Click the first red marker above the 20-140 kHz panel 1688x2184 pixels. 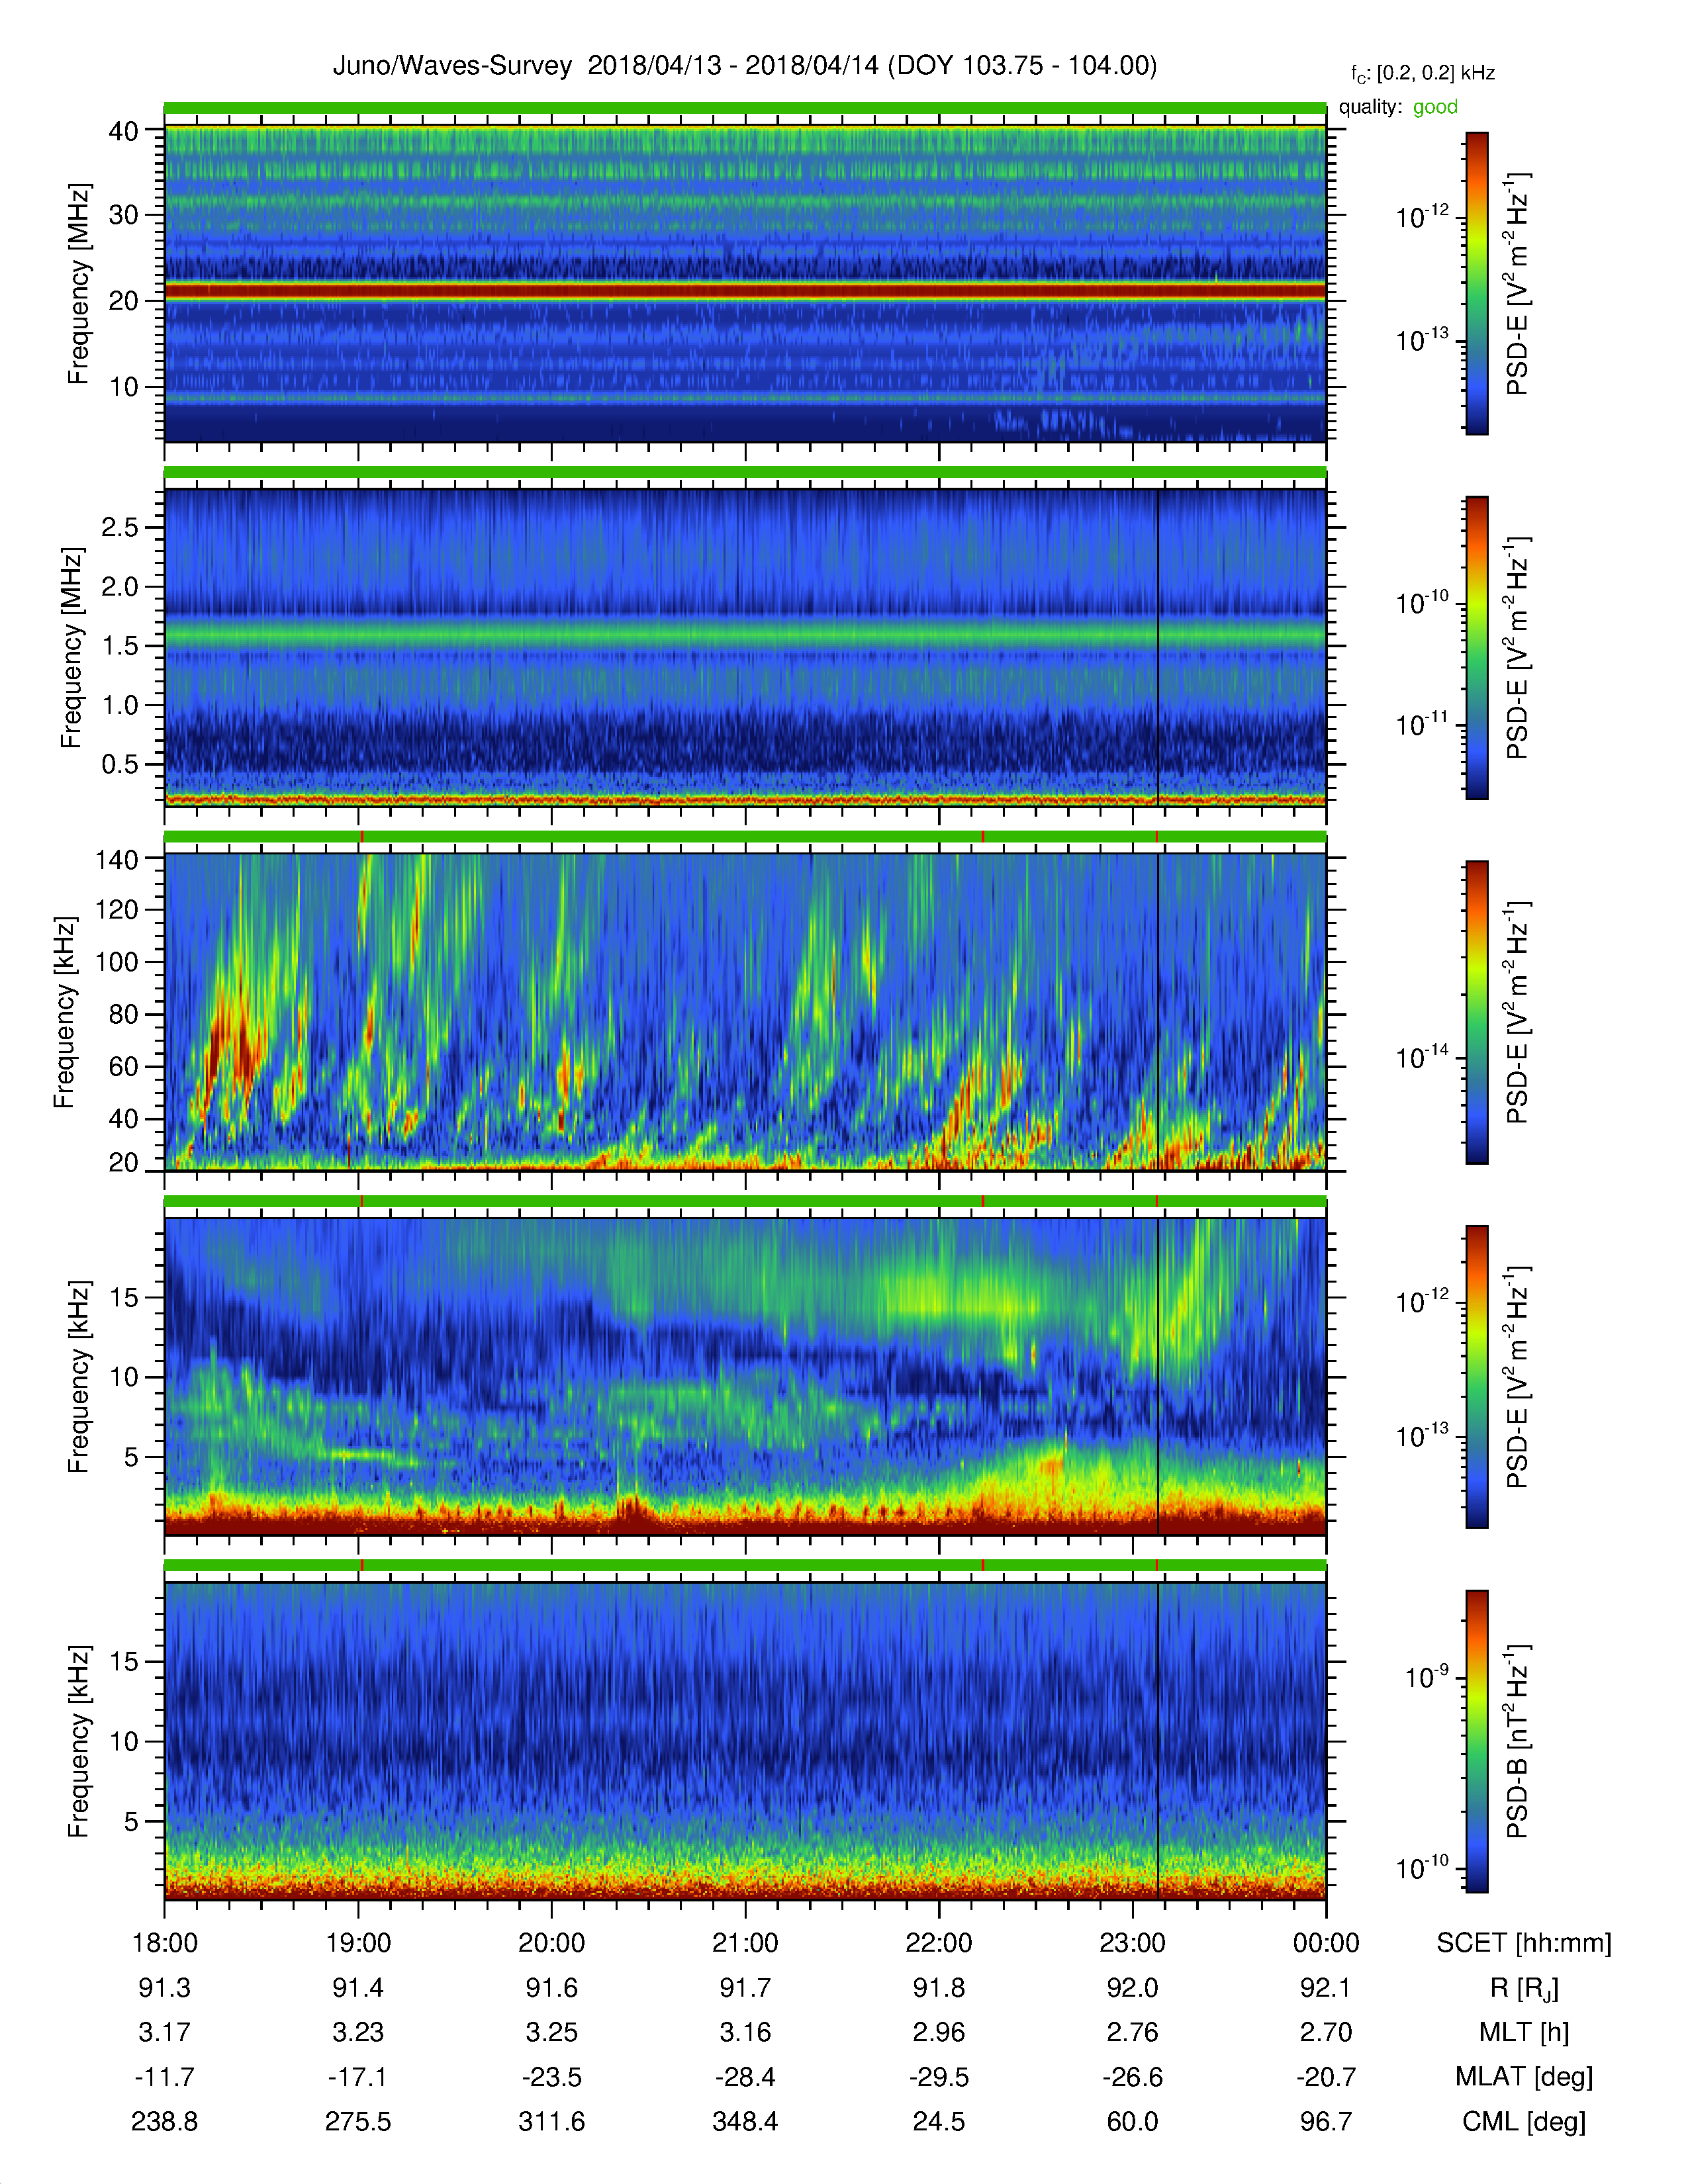pyautogui.click(x=361, y=836)
